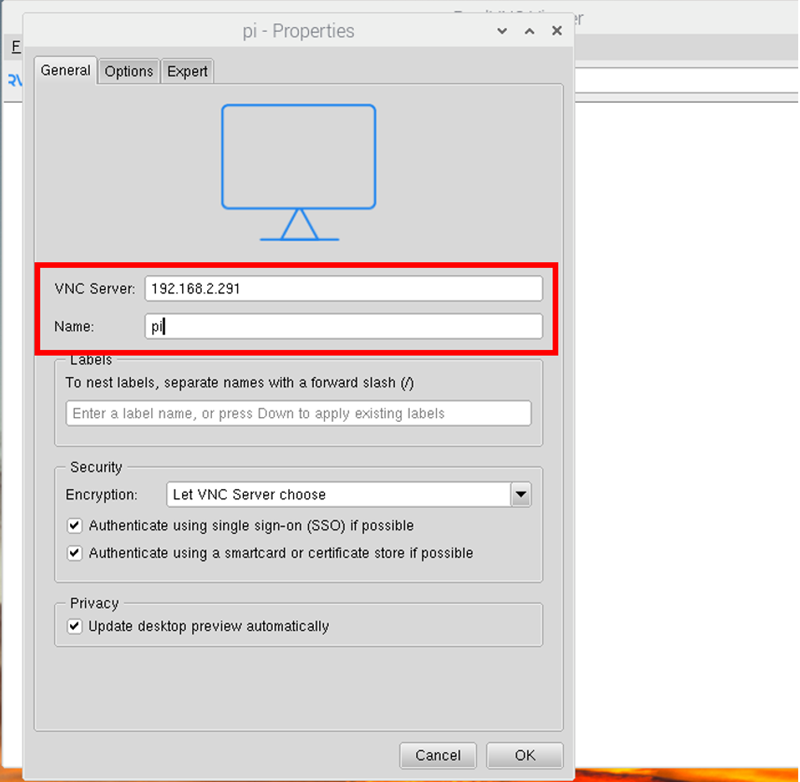Click the Name input field
The image size is (800, 782).
[343, 326]
